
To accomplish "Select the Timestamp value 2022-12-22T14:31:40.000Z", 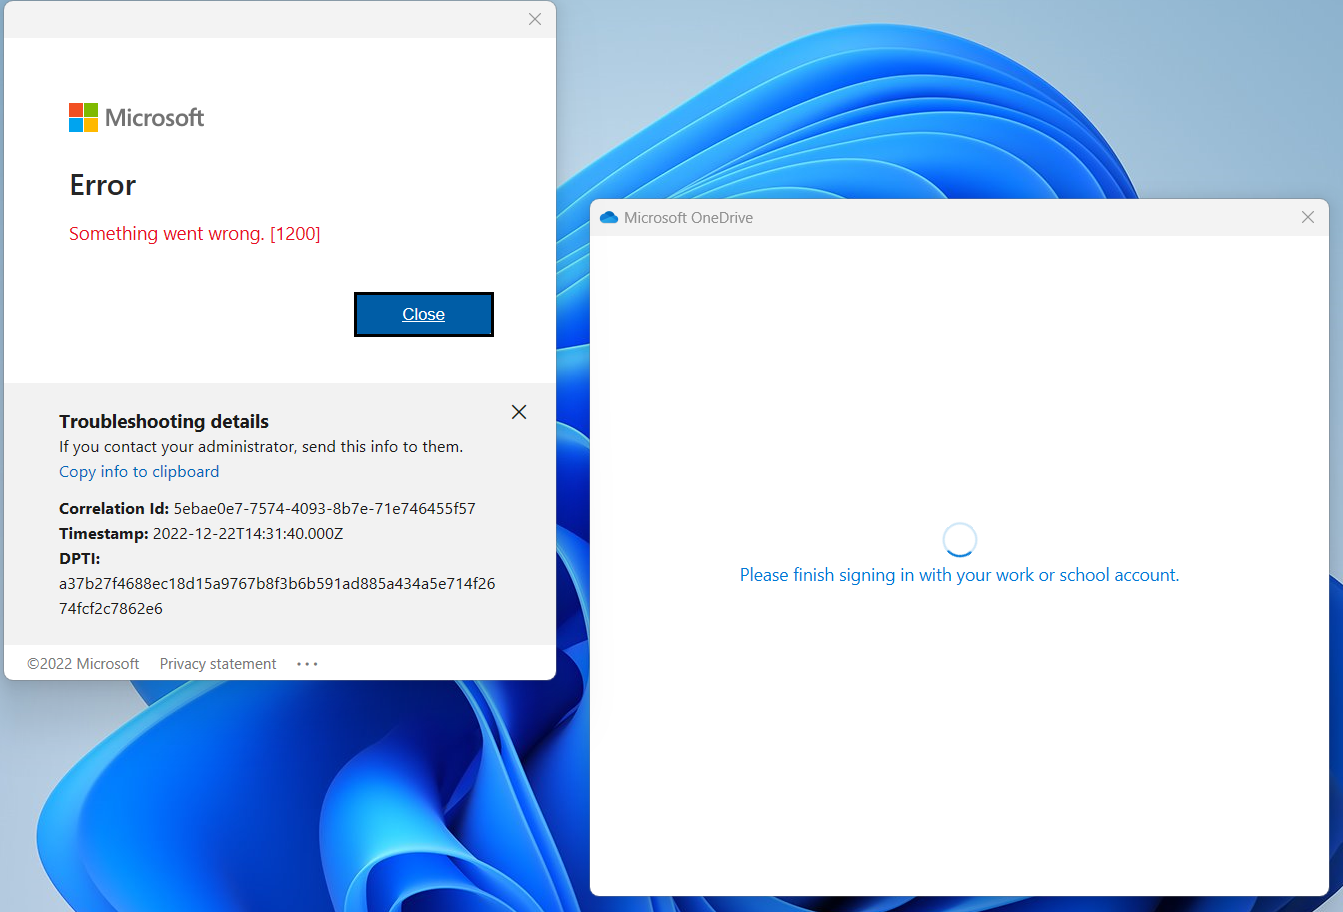I will tap(248, 533).
